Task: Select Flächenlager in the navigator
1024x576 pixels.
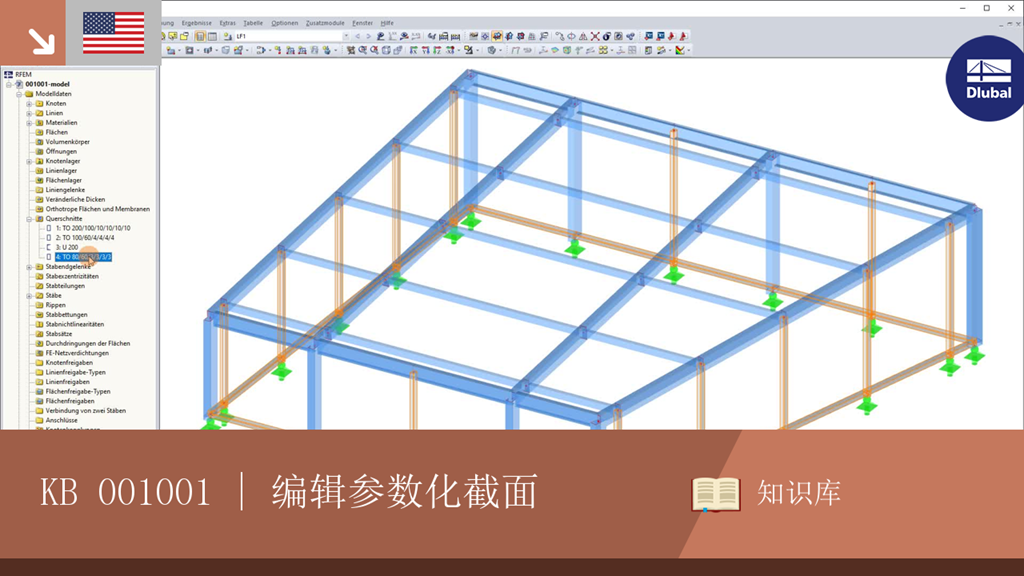Action: [63, 180]
